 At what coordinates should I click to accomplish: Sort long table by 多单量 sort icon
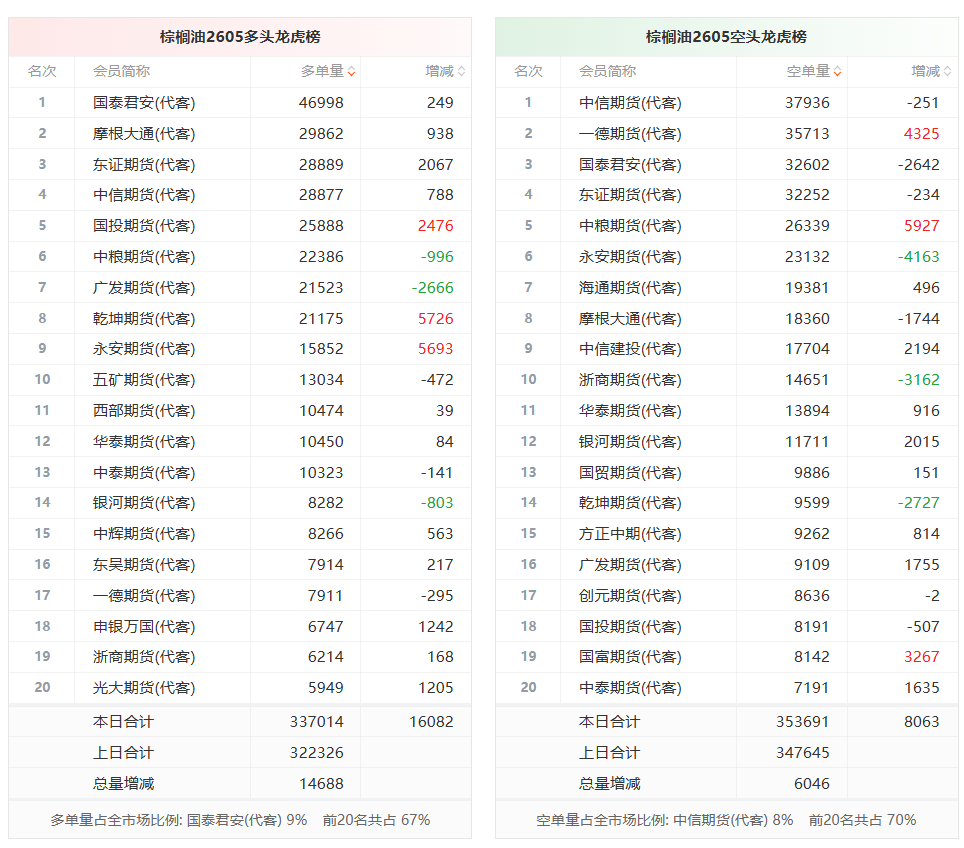[x=351, y=71]
